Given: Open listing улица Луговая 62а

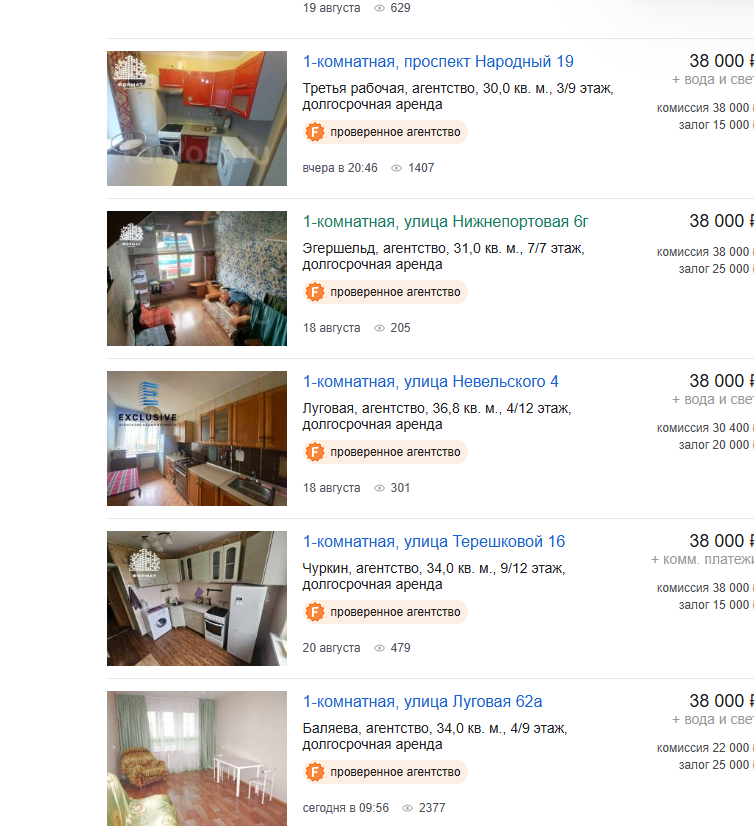Looking at the screenshot, I should pos(422,701).
